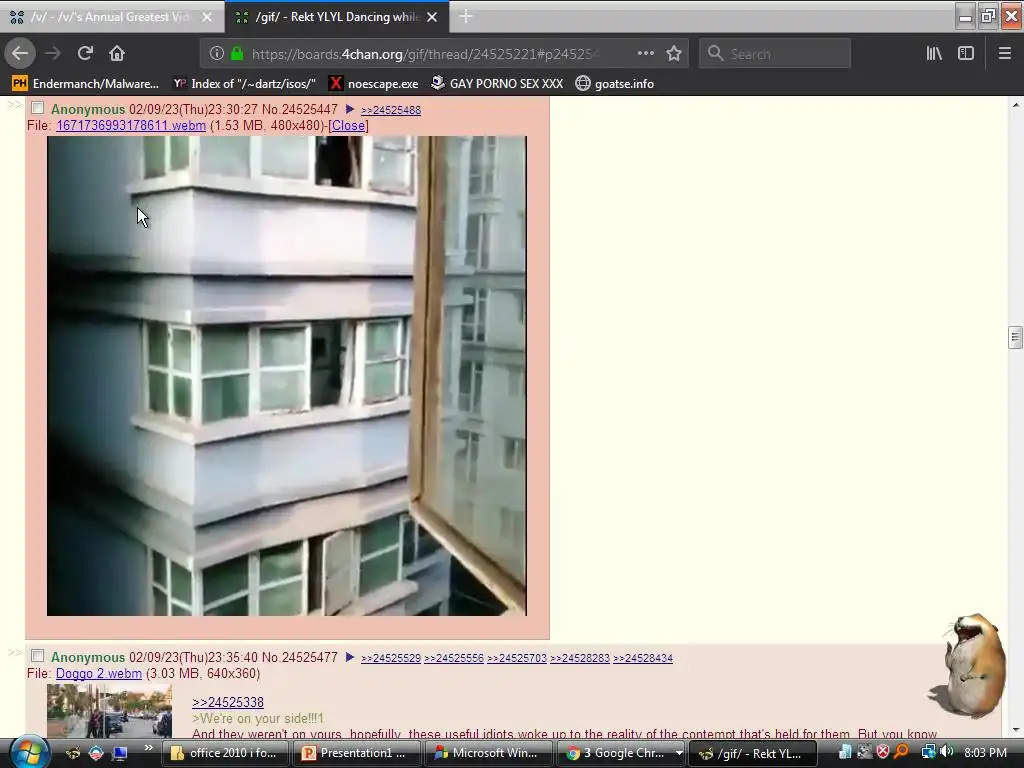The width and height of the screenshot is (1024, 768).
Task: Expand the quick launch overflow chevron
Action: point(148,748)
